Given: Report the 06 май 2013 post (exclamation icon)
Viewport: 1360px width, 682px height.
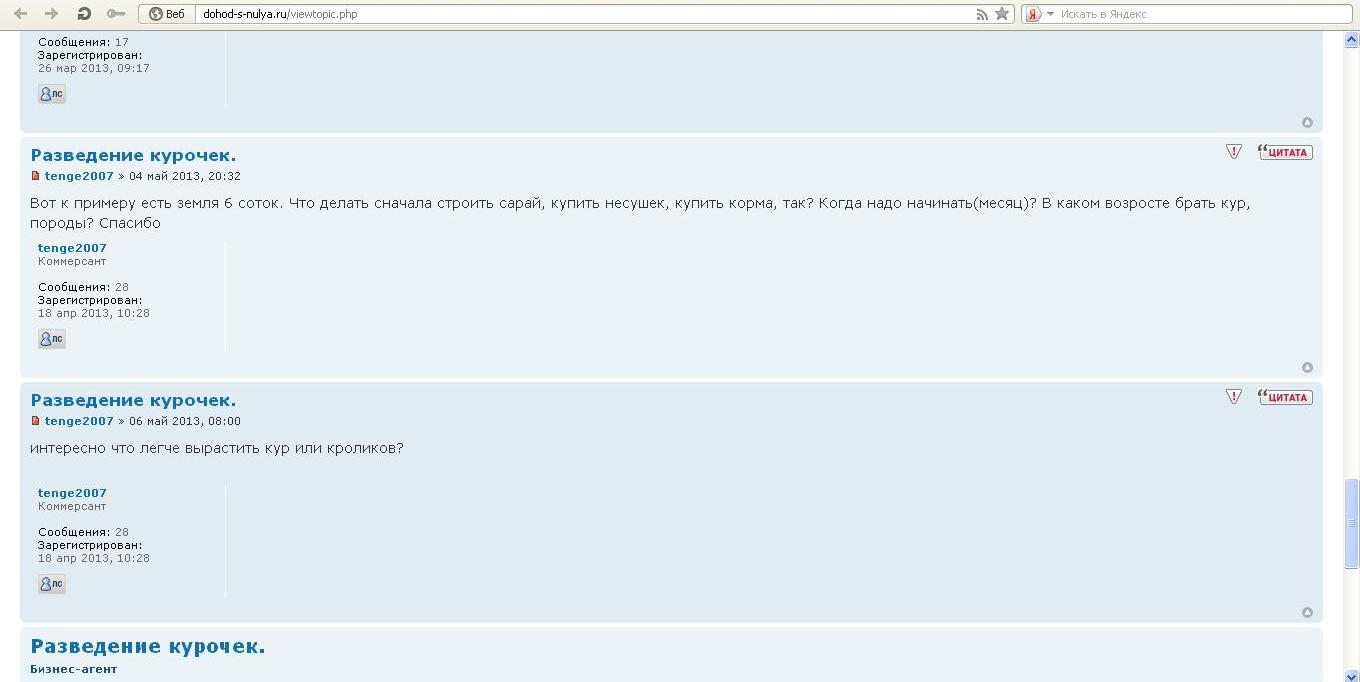Looking at the screenshot, I should click(x=1234, y=397).
